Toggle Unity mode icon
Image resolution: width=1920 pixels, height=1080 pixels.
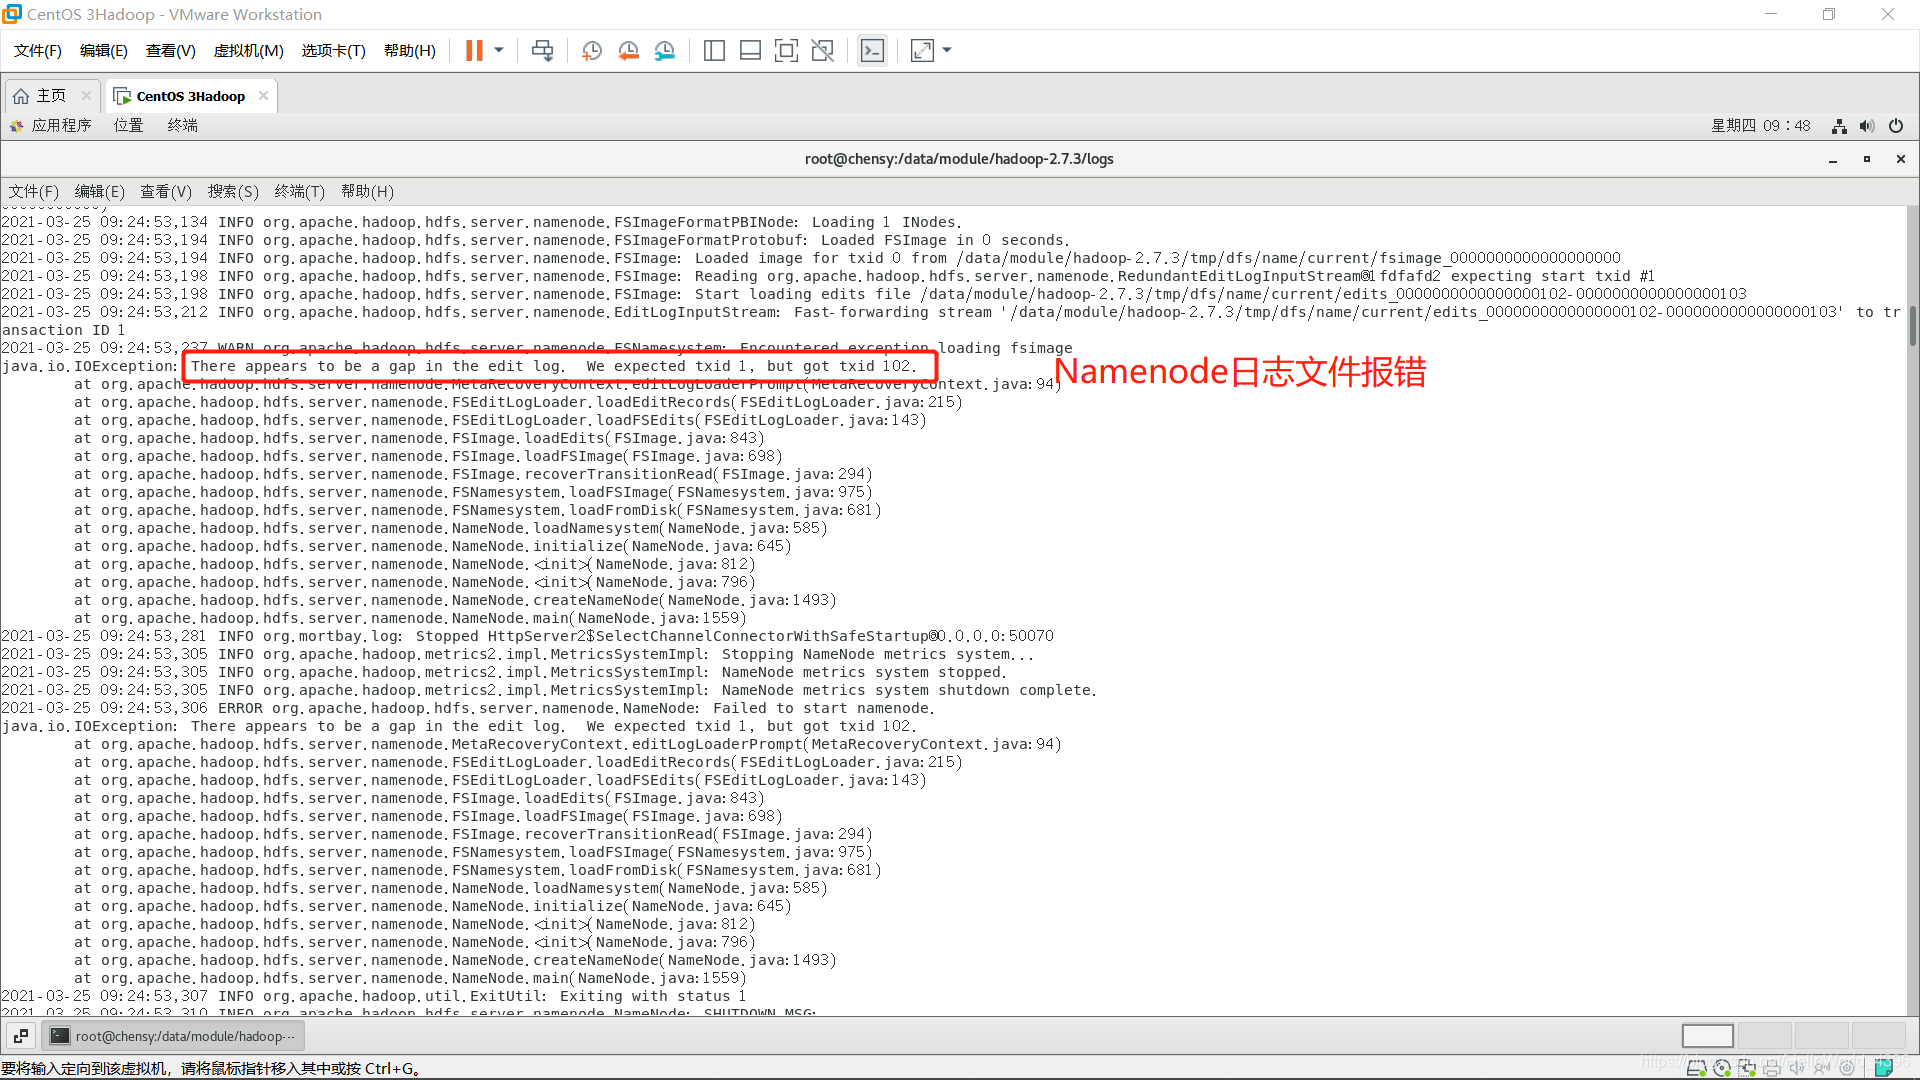tap(822, 50)
